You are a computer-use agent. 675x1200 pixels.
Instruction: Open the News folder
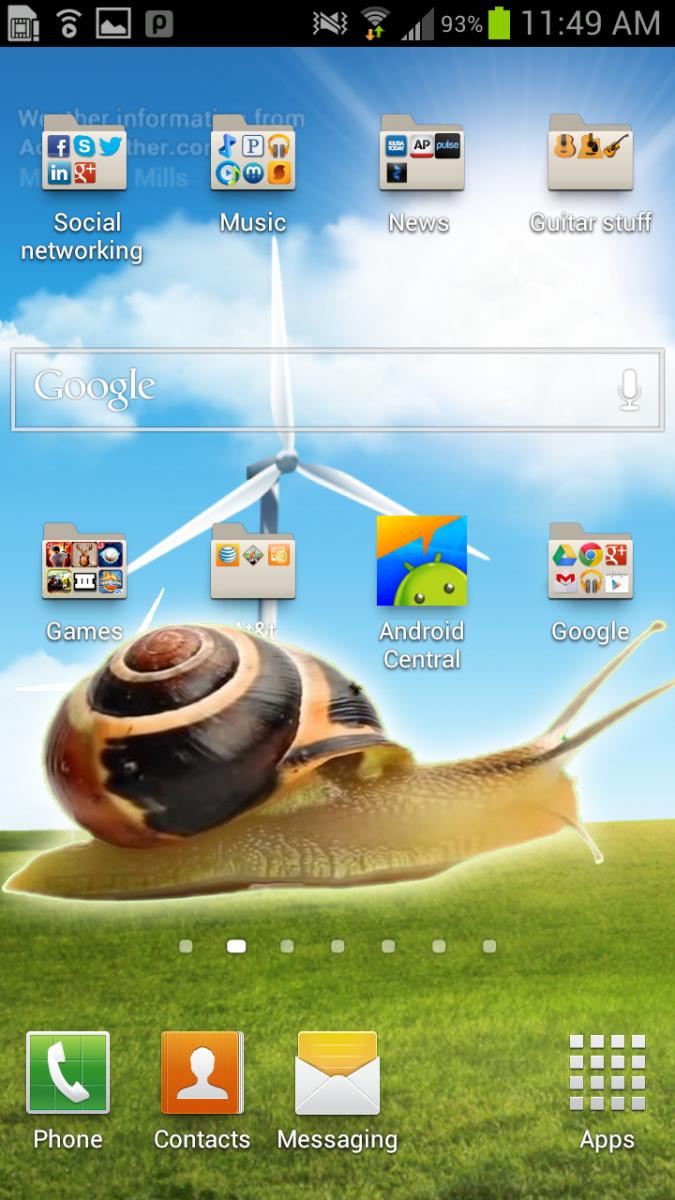[421, 155]
